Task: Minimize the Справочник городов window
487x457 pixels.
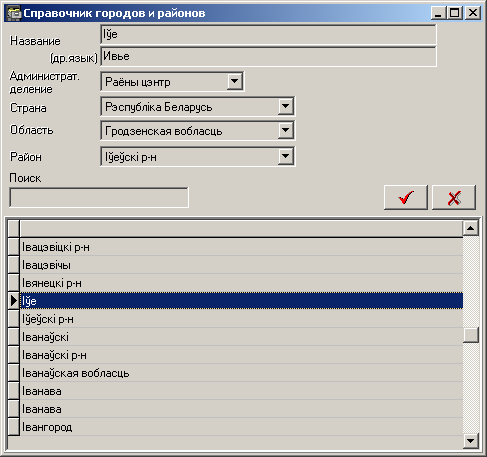Action: 439,13
